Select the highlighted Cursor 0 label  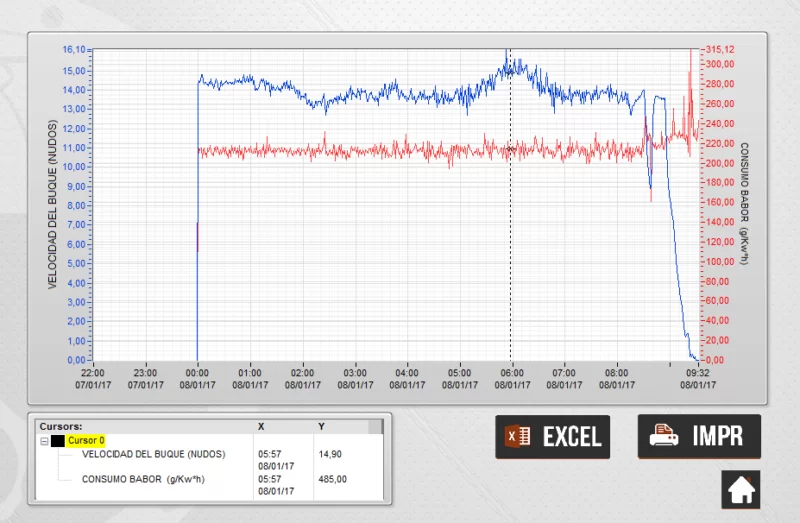click(86, 440)
